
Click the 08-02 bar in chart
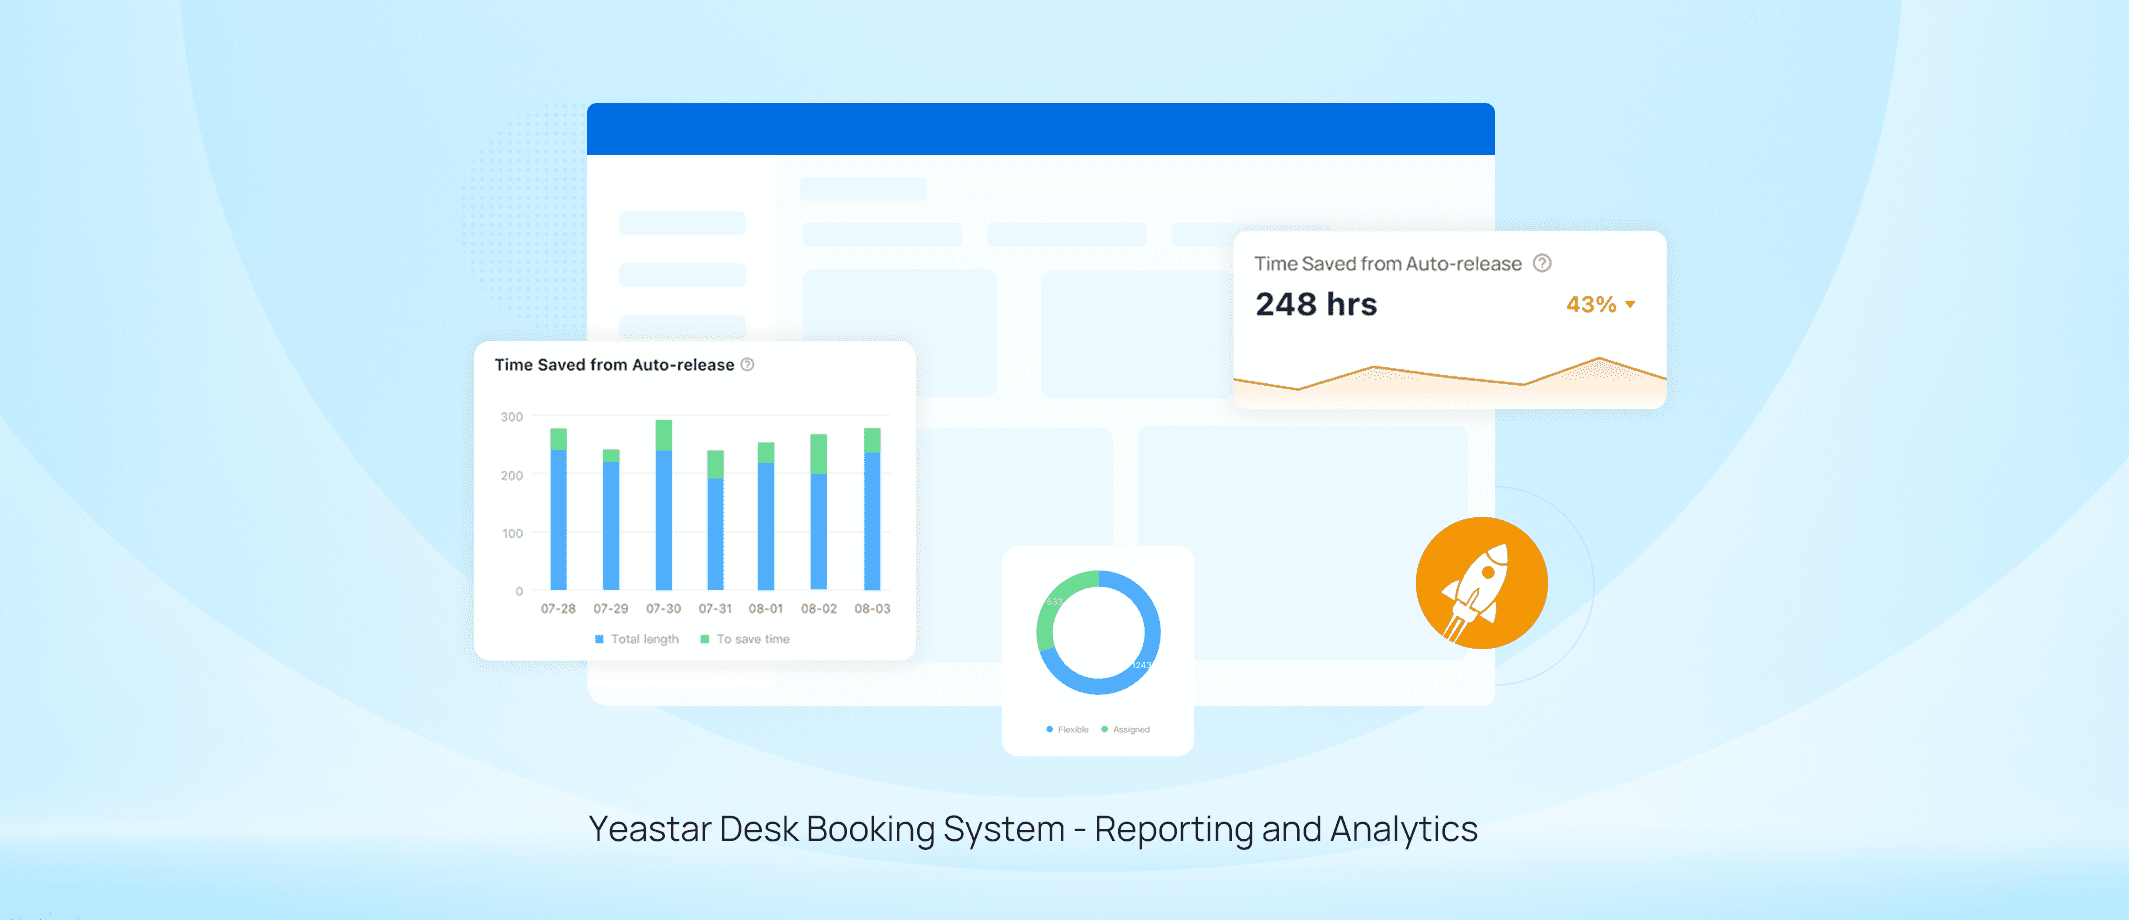(818, 512)
